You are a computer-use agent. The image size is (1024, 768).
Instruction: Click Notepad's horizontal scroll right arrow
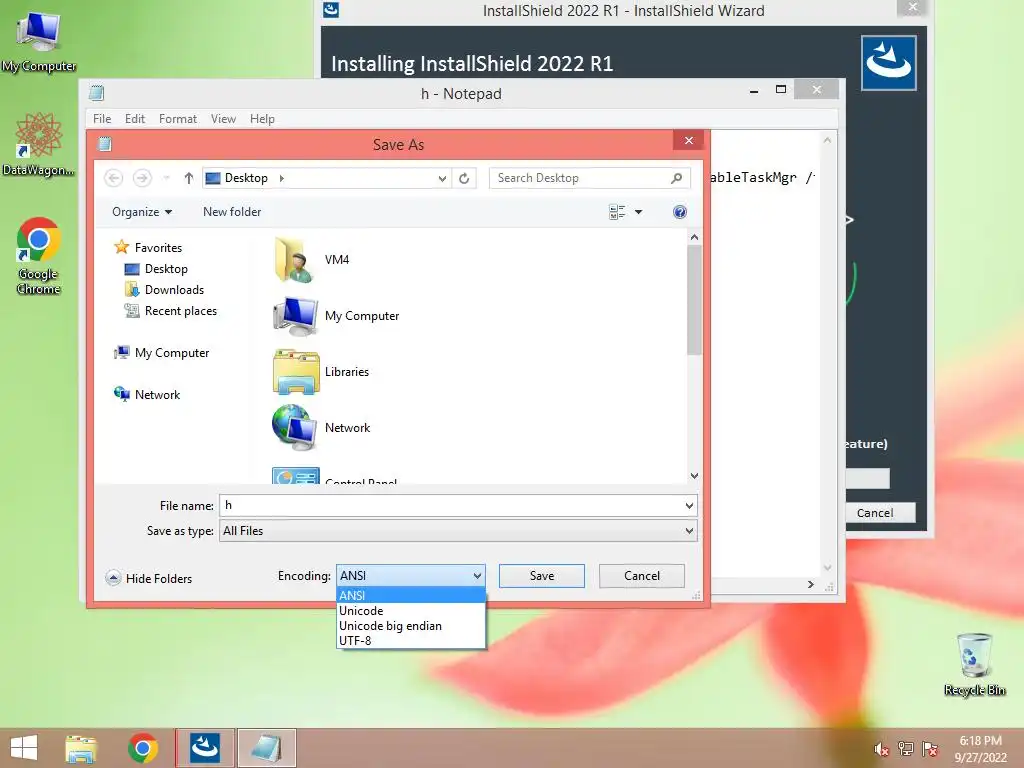(x=810, y=584)
